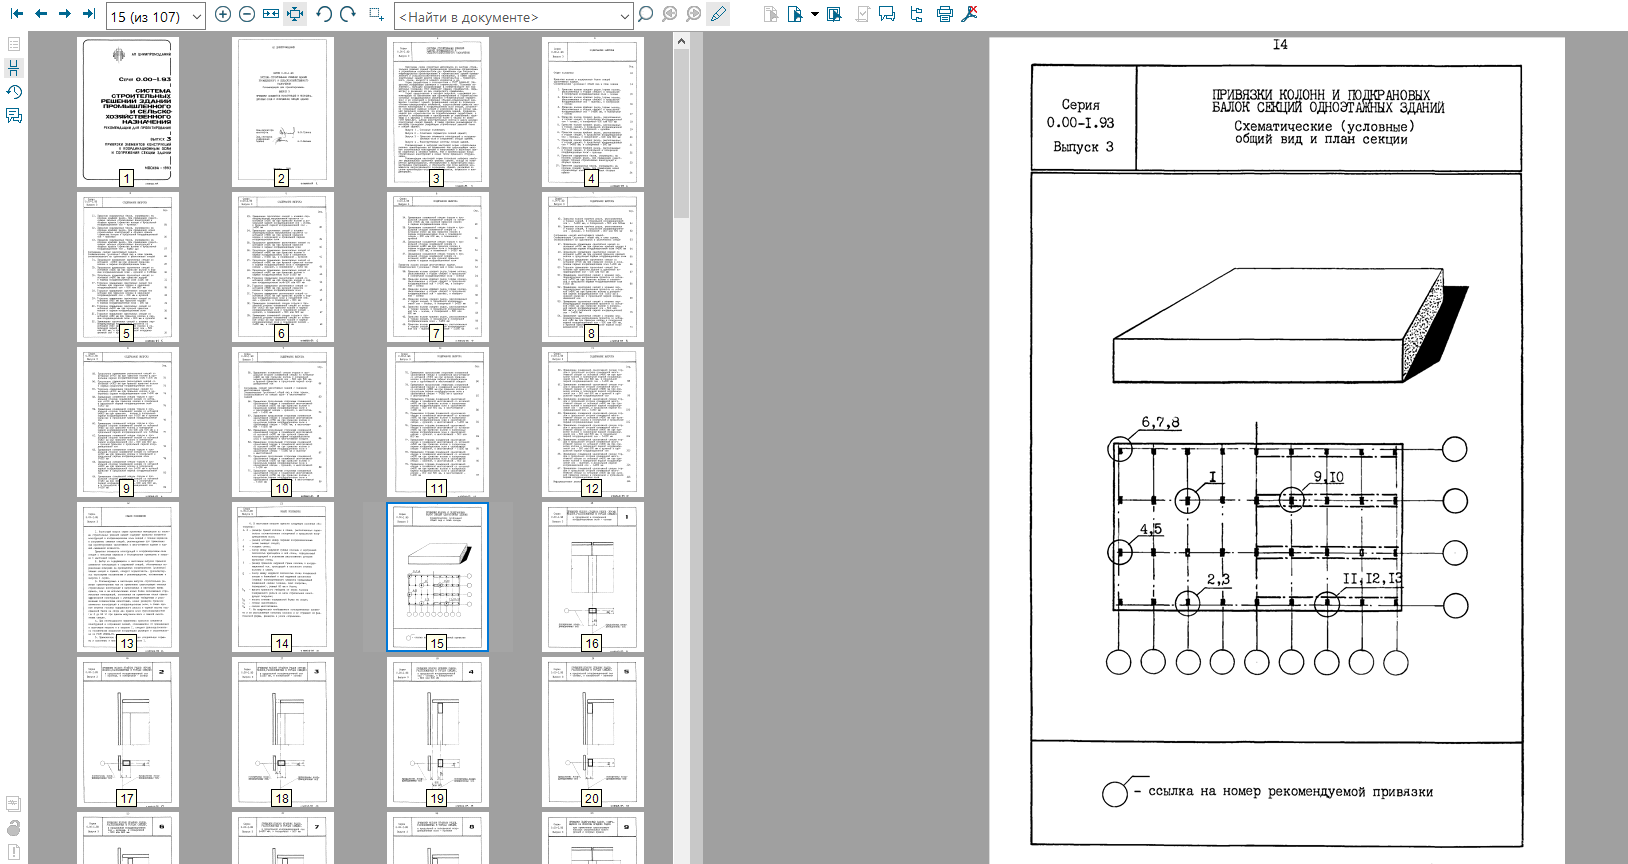1628x864 pixels.
Task: Click 'Выпуск 3' text on the page
Action: tap(1082, 146)
